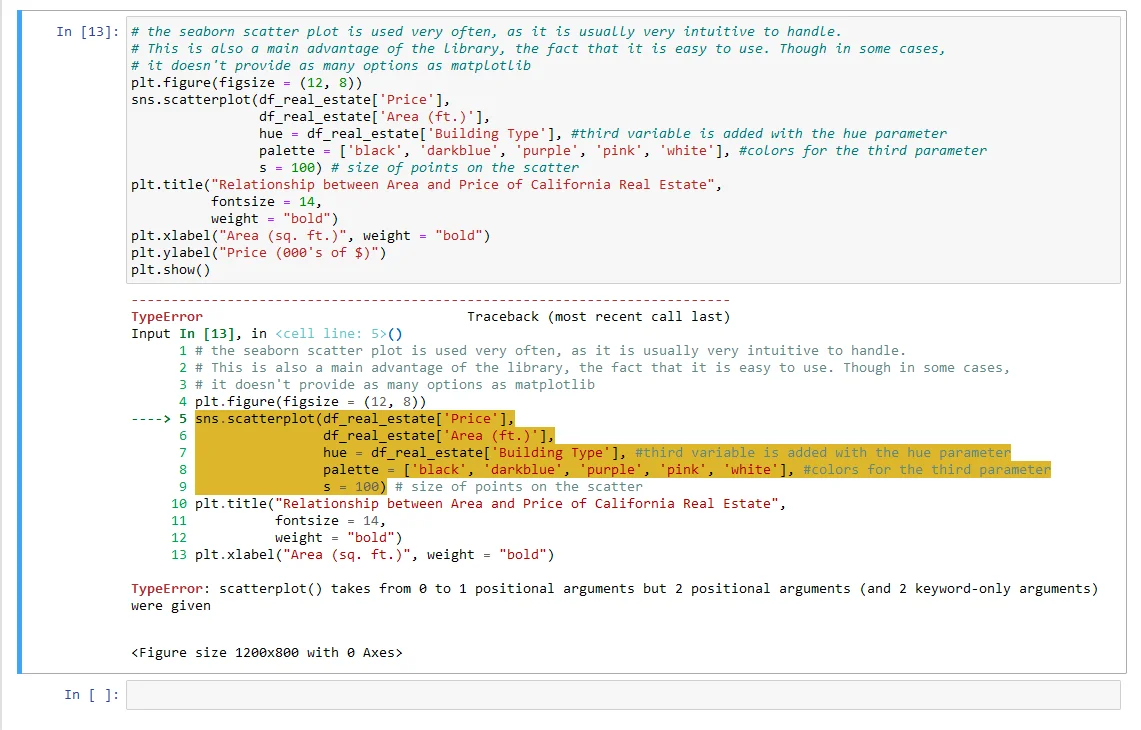Image resolution: width=1141 pixels, height=730 pixels.
Task: Select the In [13] cell prompt
Action: click(87, 32)
